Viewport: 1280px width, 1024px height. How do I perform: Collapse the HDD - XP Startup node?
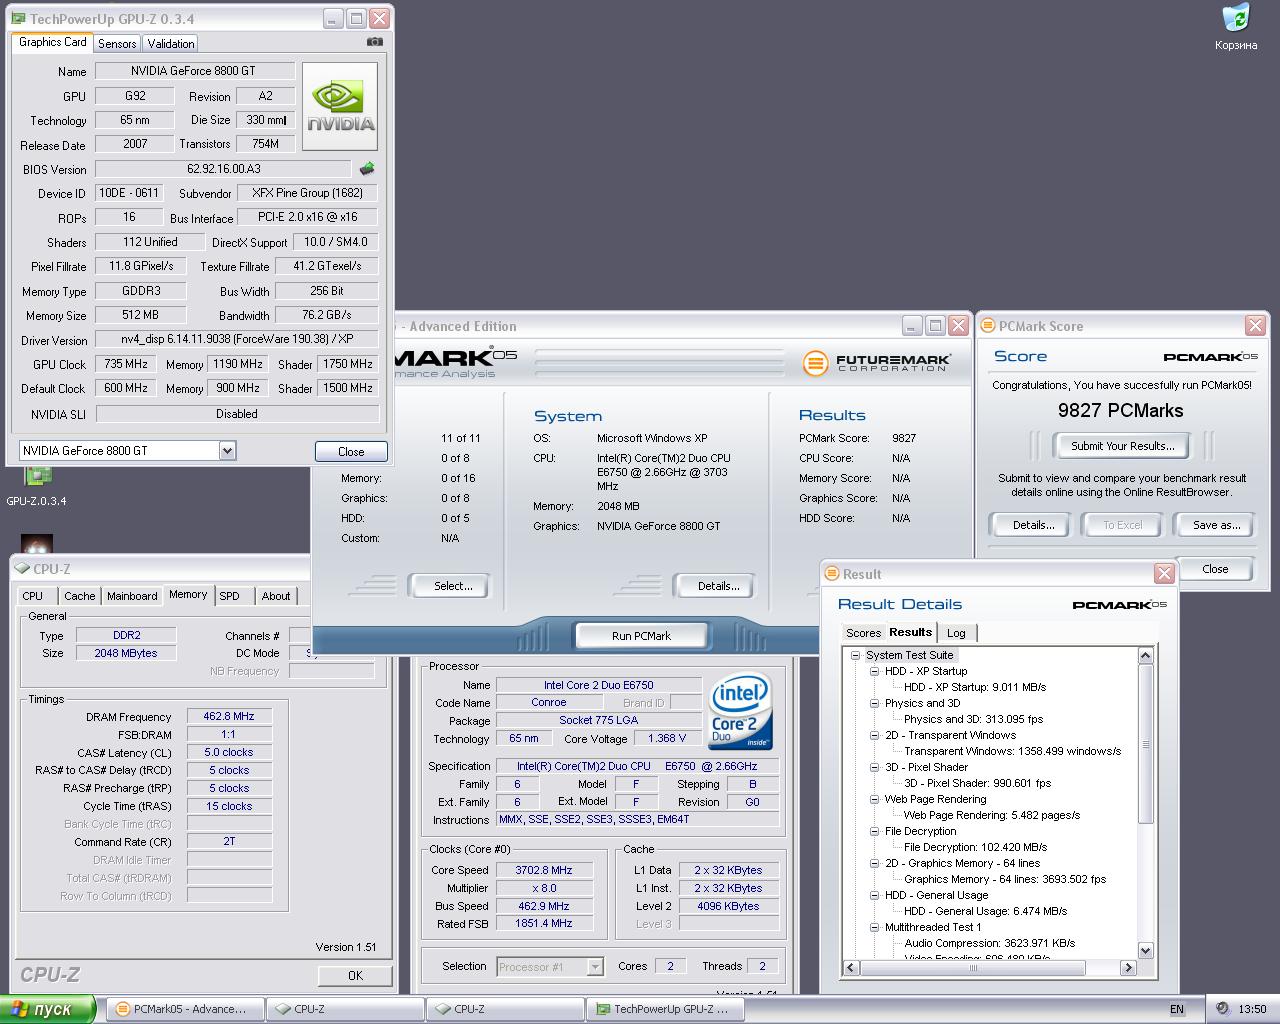click(x=874, y=671)
